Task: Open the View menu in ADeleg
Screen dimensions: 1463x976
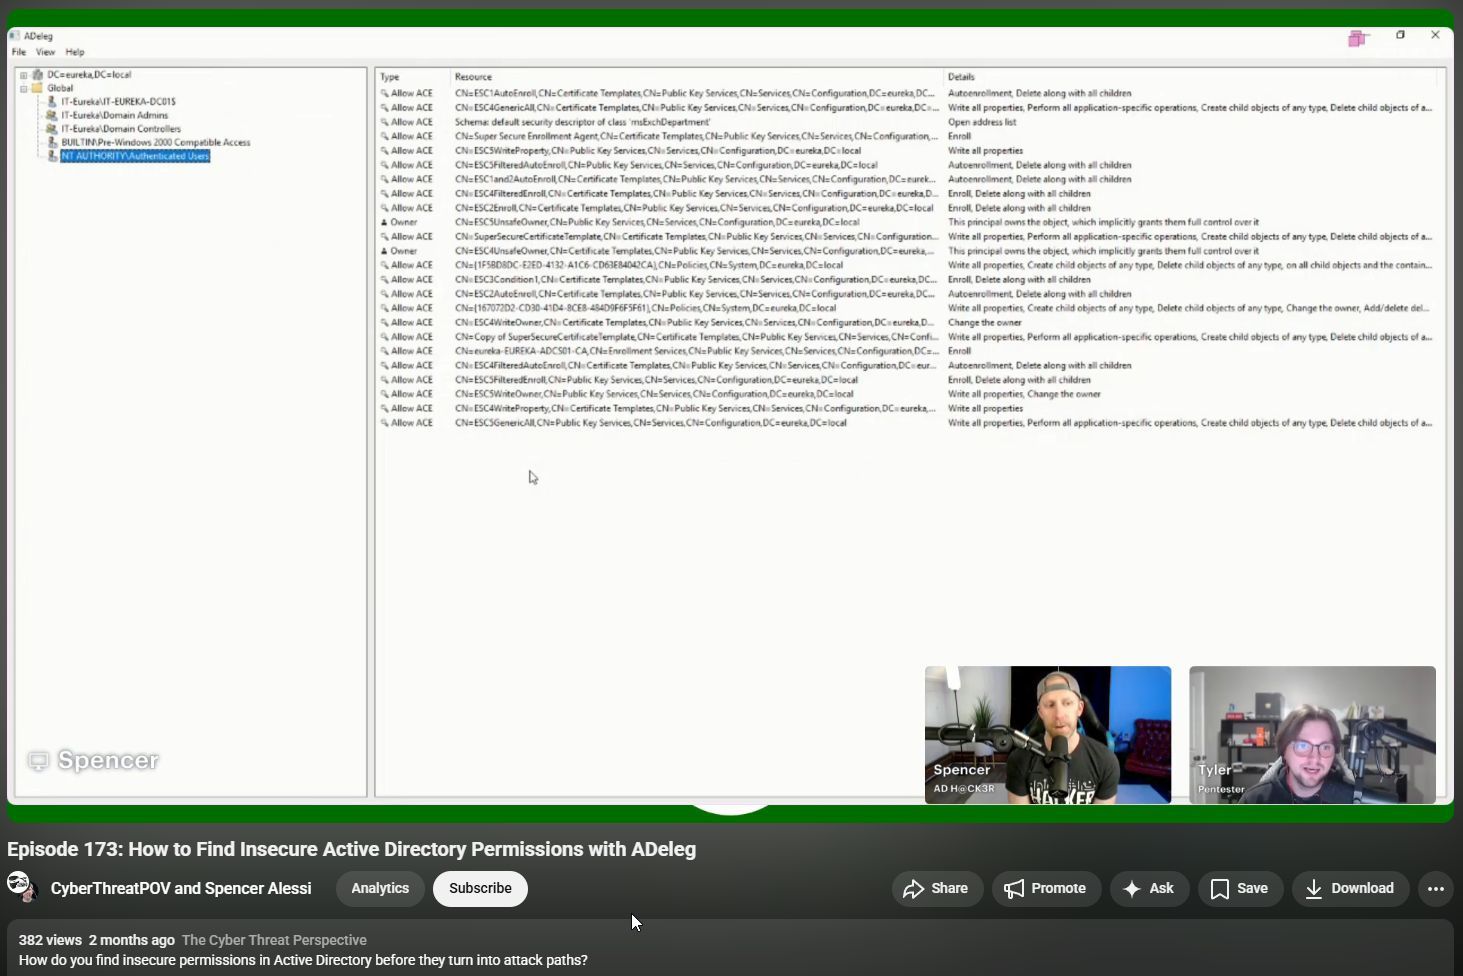Action: tap(46, 52)
